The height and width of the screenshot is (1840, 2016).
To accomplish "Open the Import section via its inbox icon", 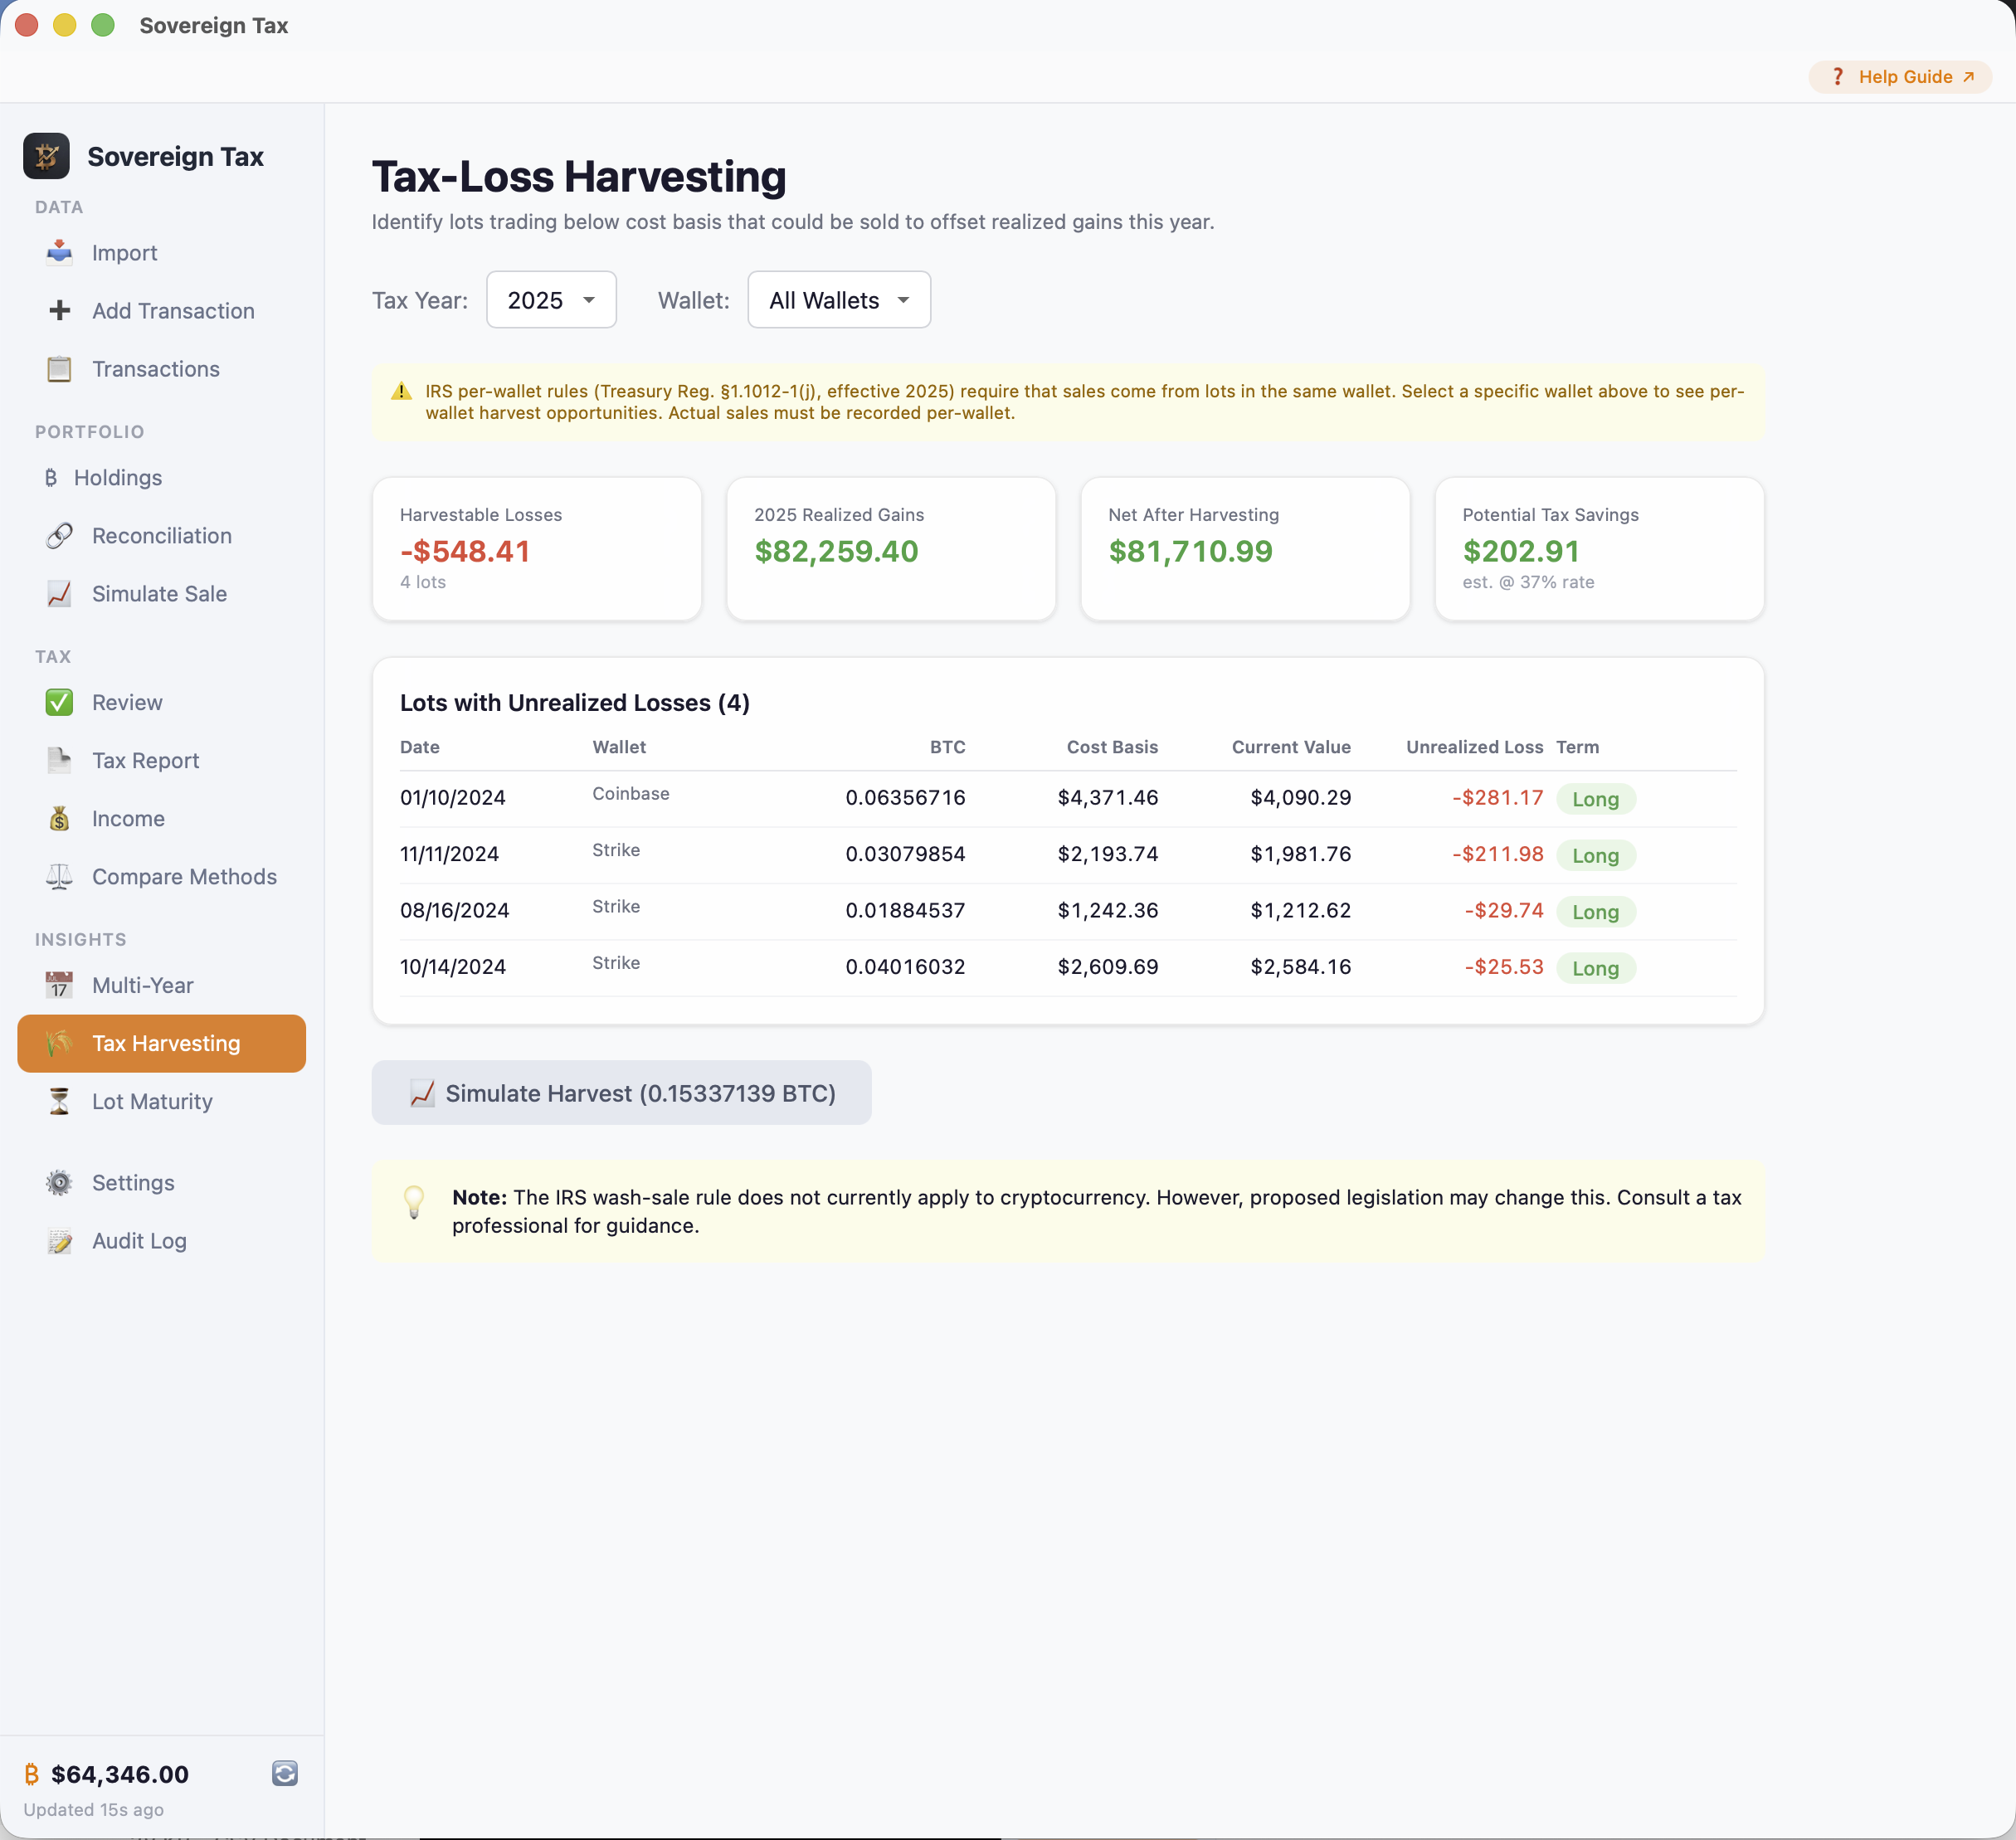I will tap(59, 253).
